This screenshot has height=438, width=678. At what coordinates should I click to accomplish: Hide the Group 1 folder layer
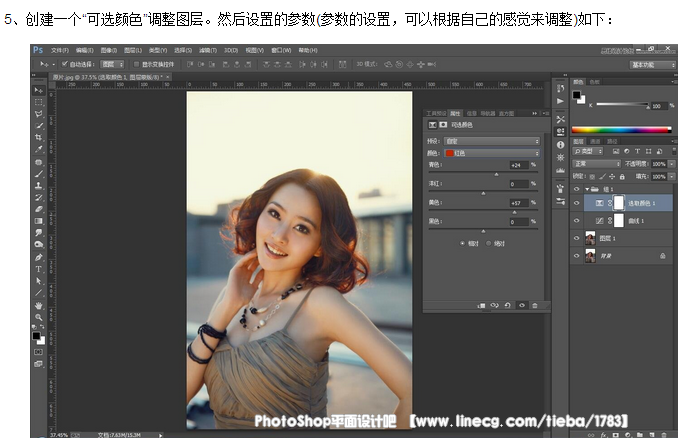[x=576, y=189]
